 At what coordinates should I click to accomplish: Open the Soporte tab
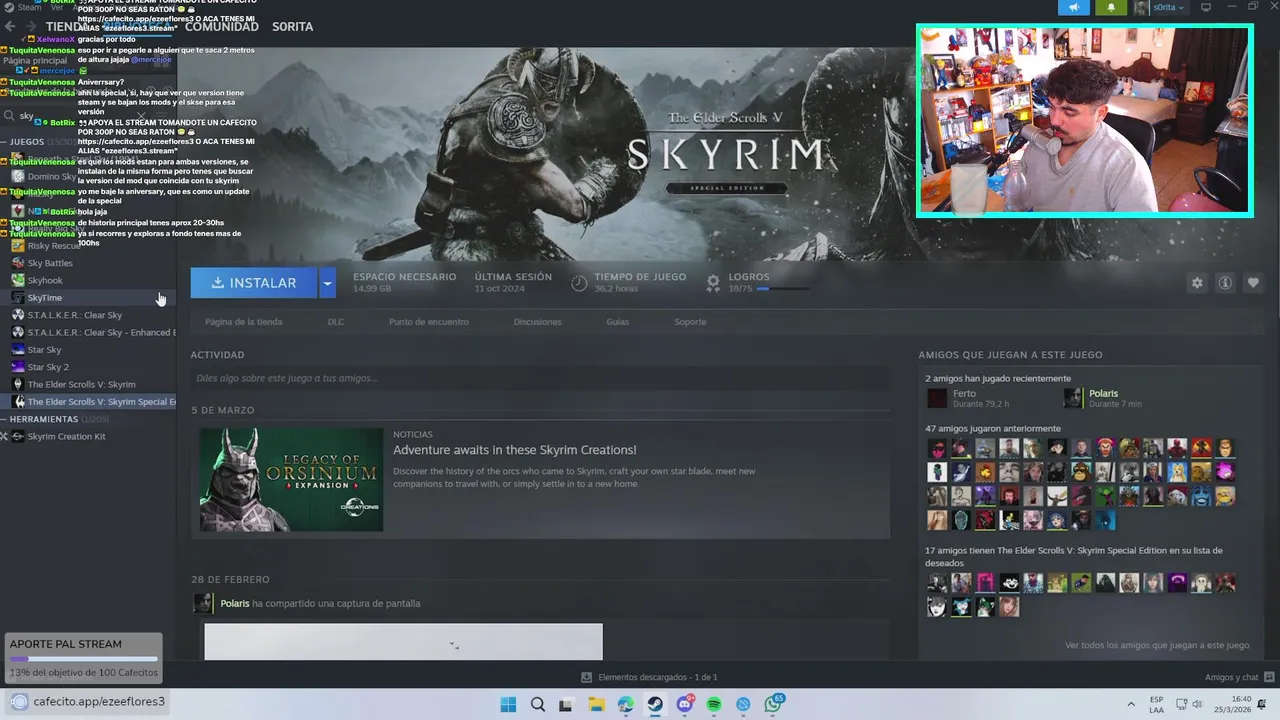point(690,322)
